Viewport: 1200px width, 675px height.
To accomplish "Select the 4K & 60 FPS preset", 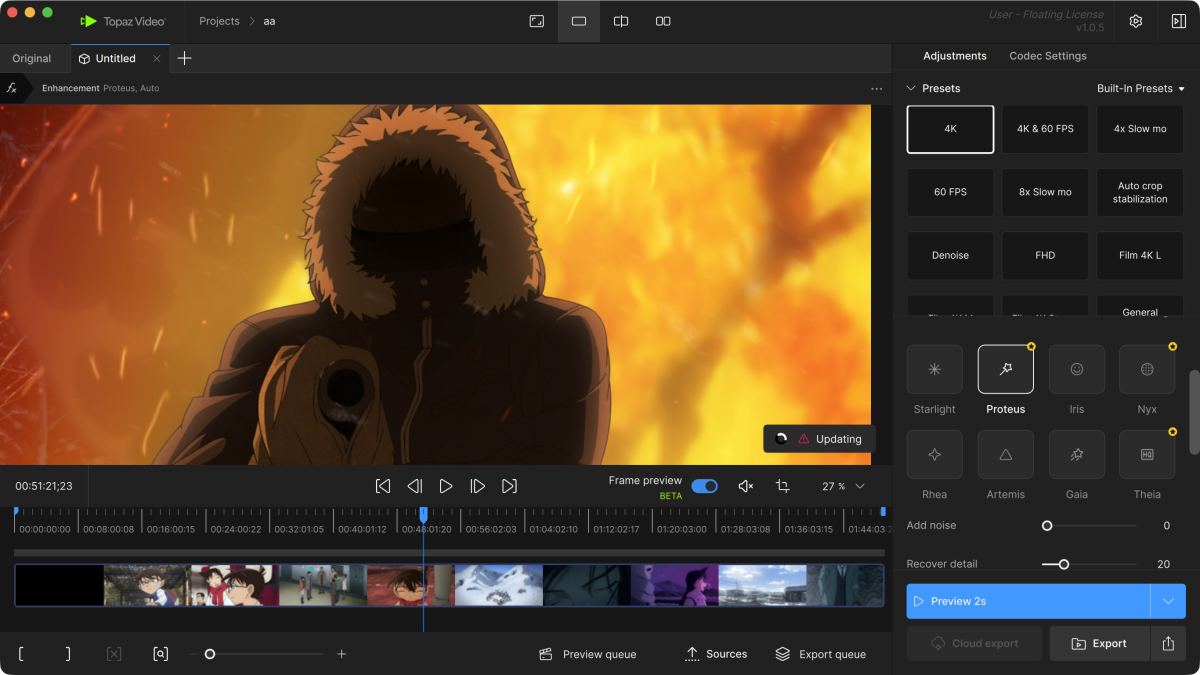I will pos(1045,129).
